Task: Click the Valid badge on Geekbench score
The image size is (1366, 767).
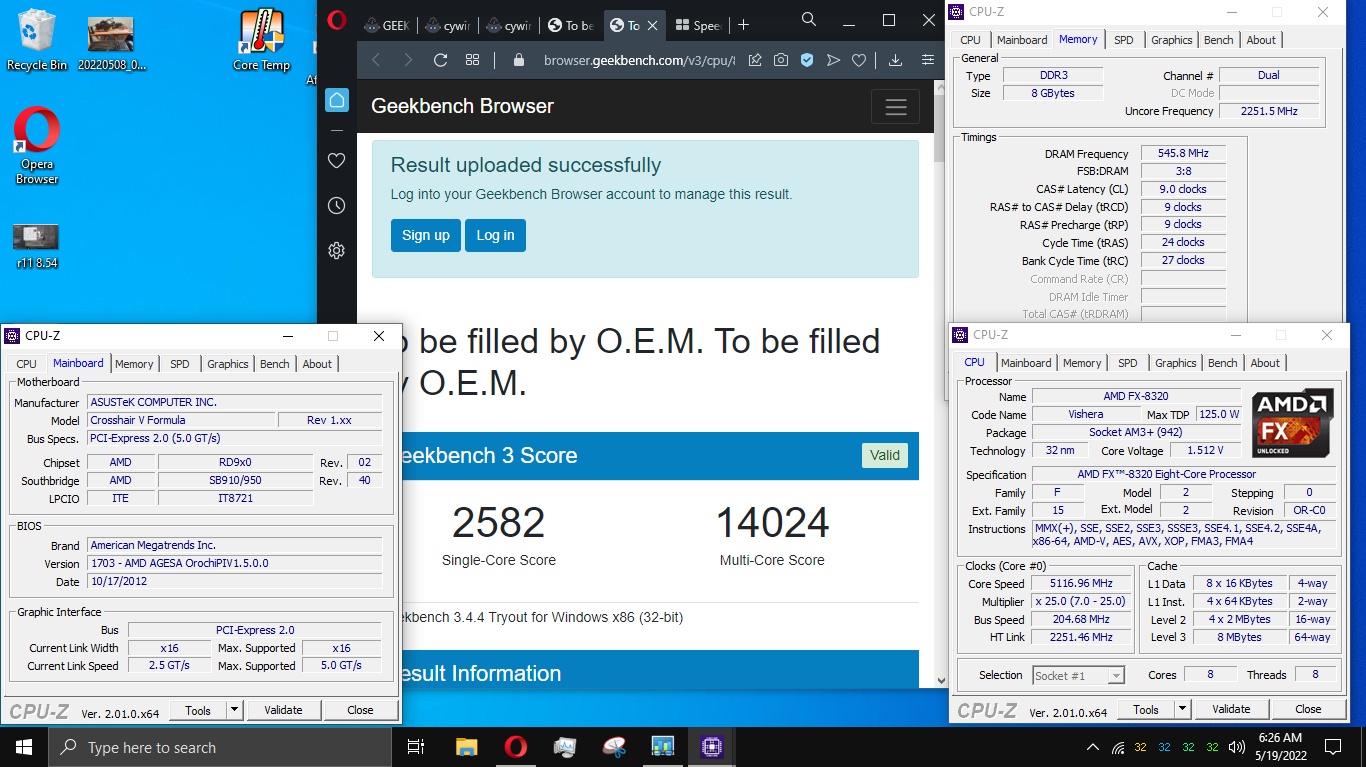Action: pyautogui.click(x=884, y=455)
